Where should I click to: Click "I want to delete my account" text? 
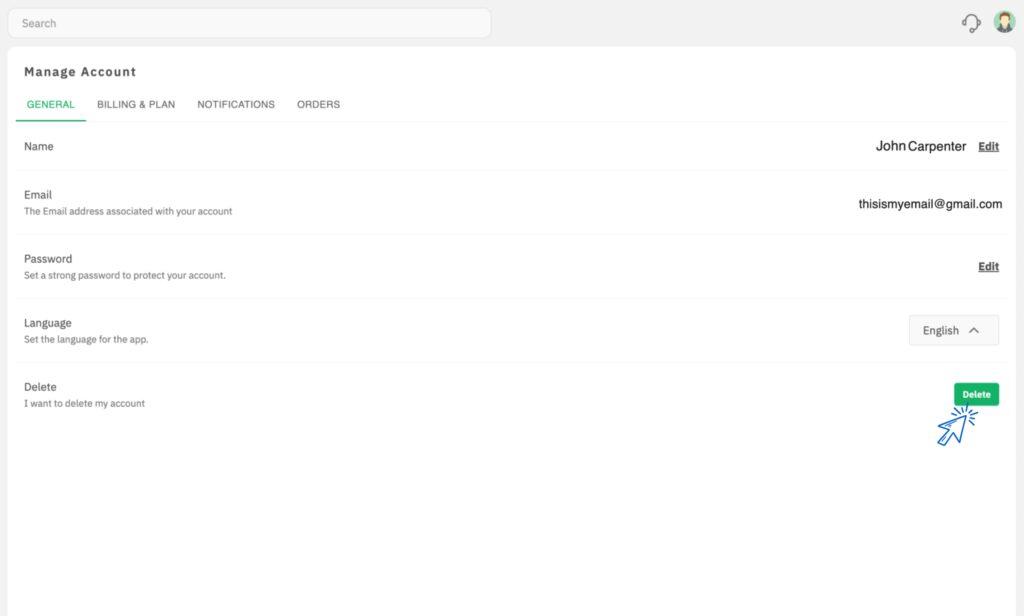tap(85, 403)
